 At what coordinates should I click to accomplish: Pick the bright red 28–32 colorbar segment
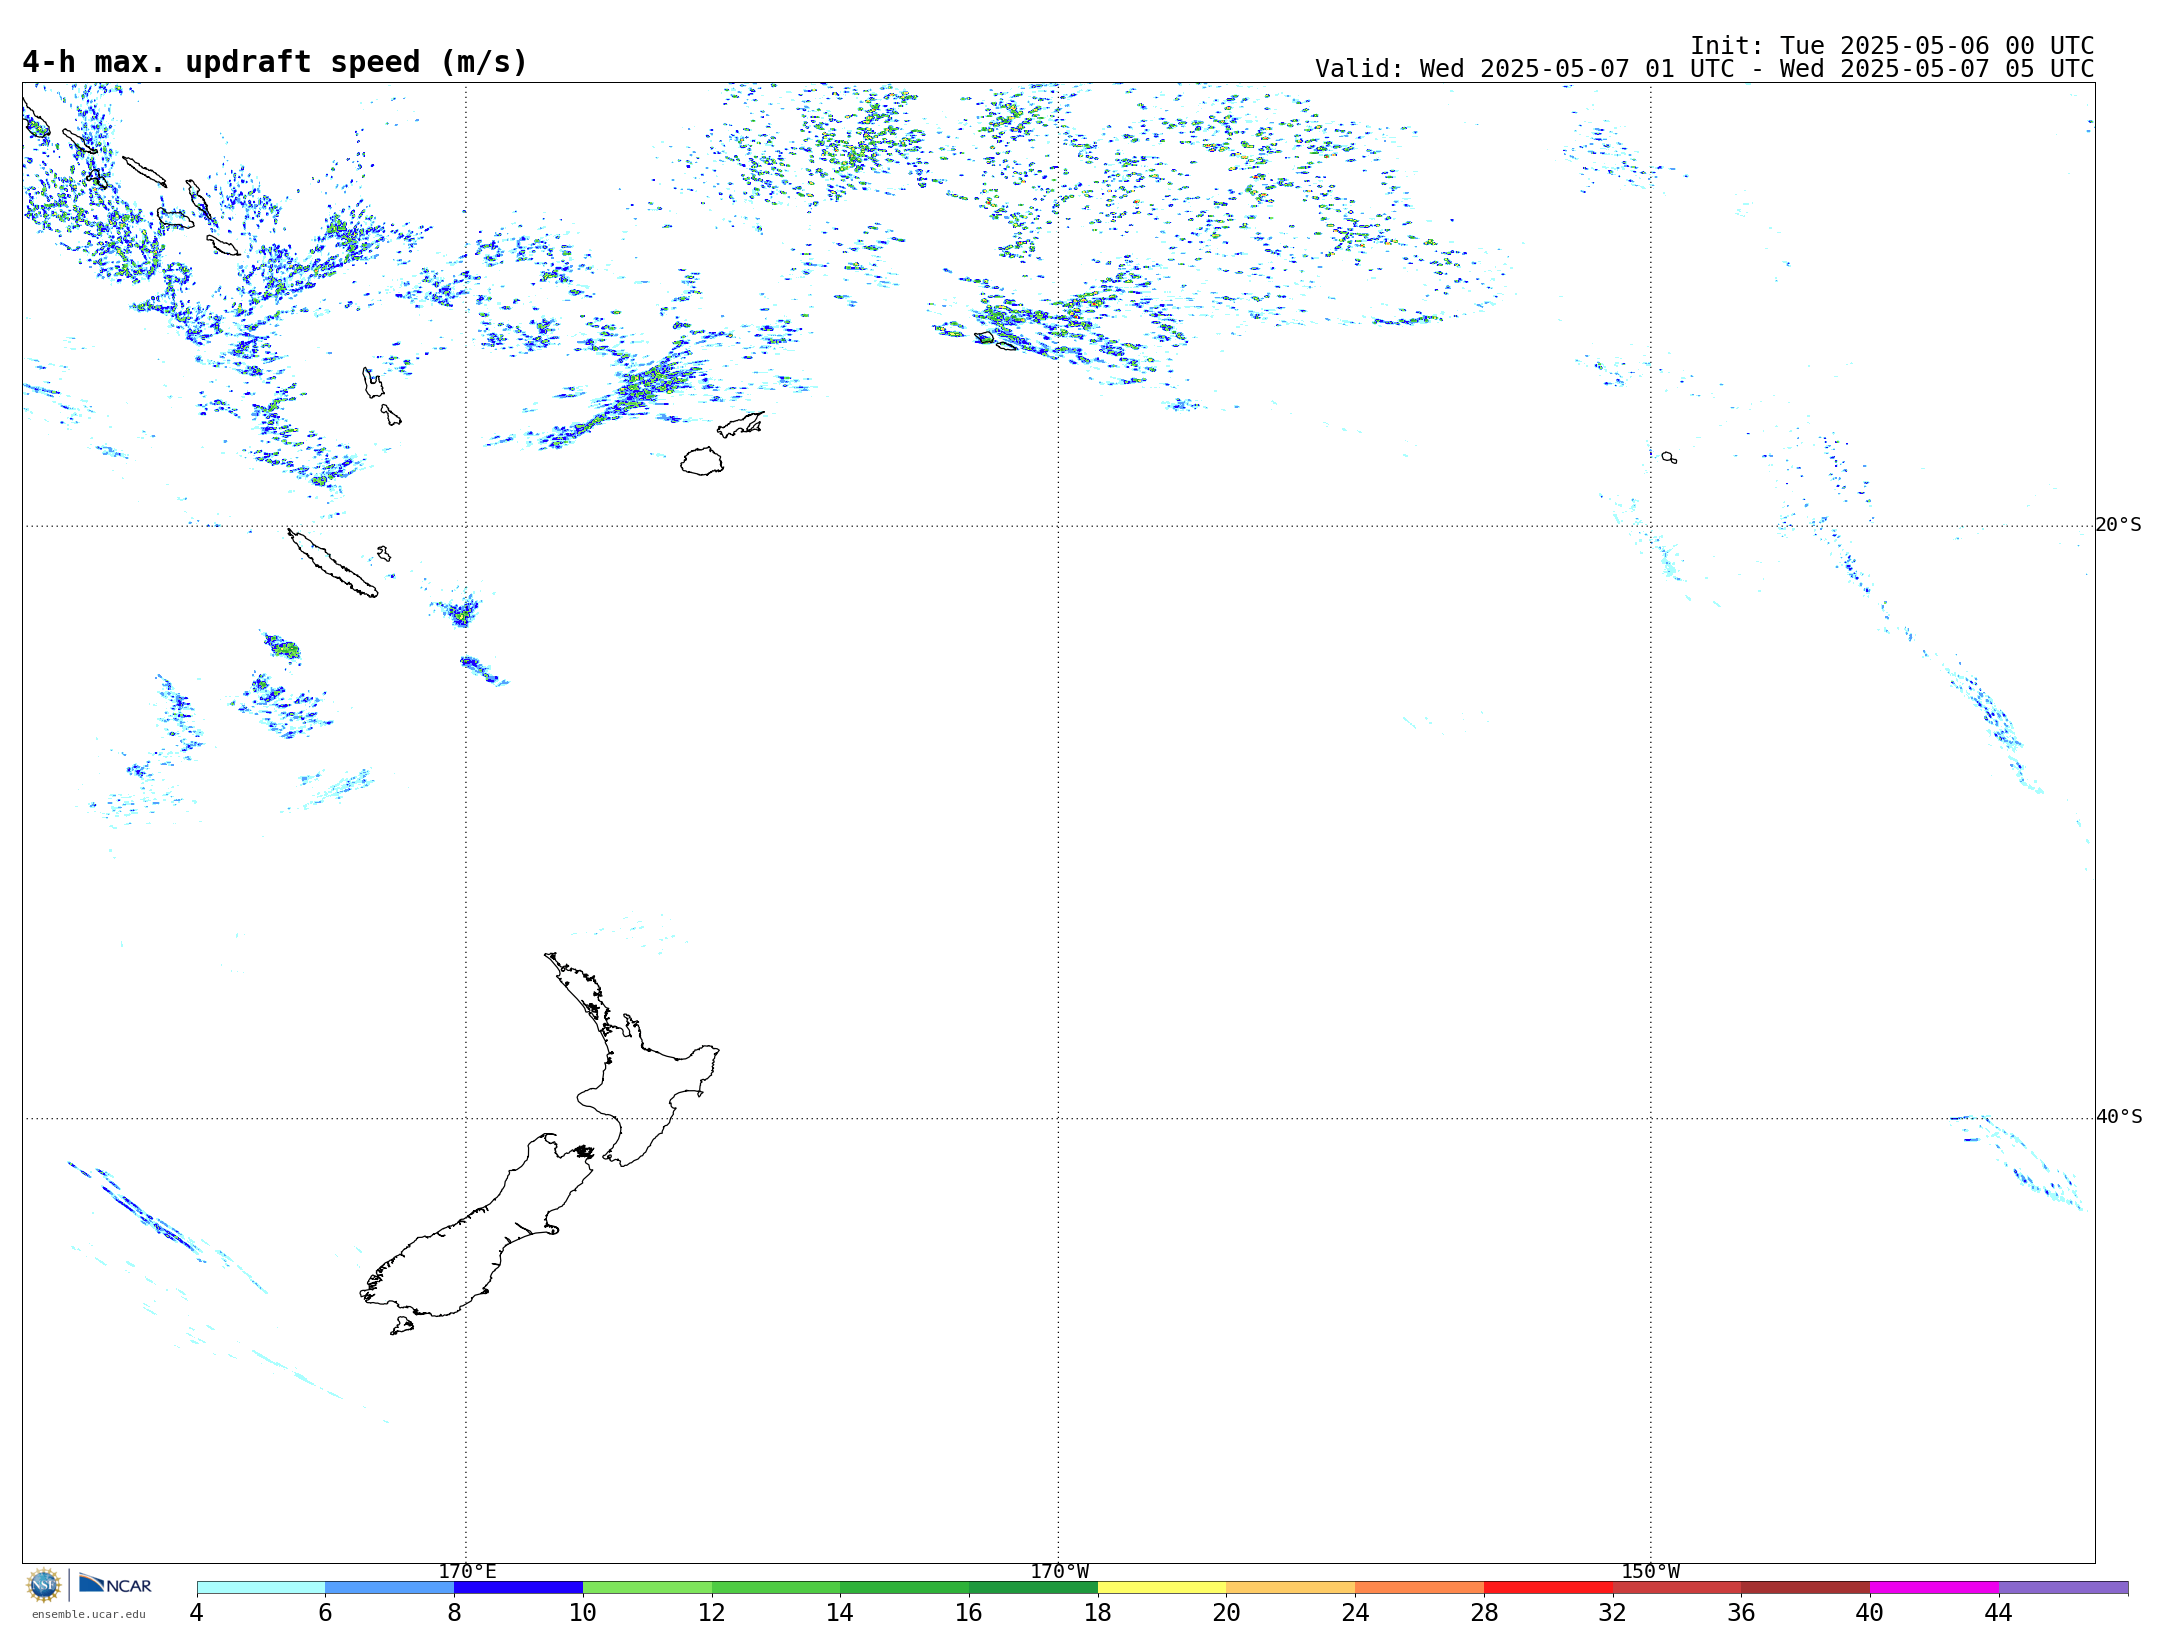pos(1547,1588)
